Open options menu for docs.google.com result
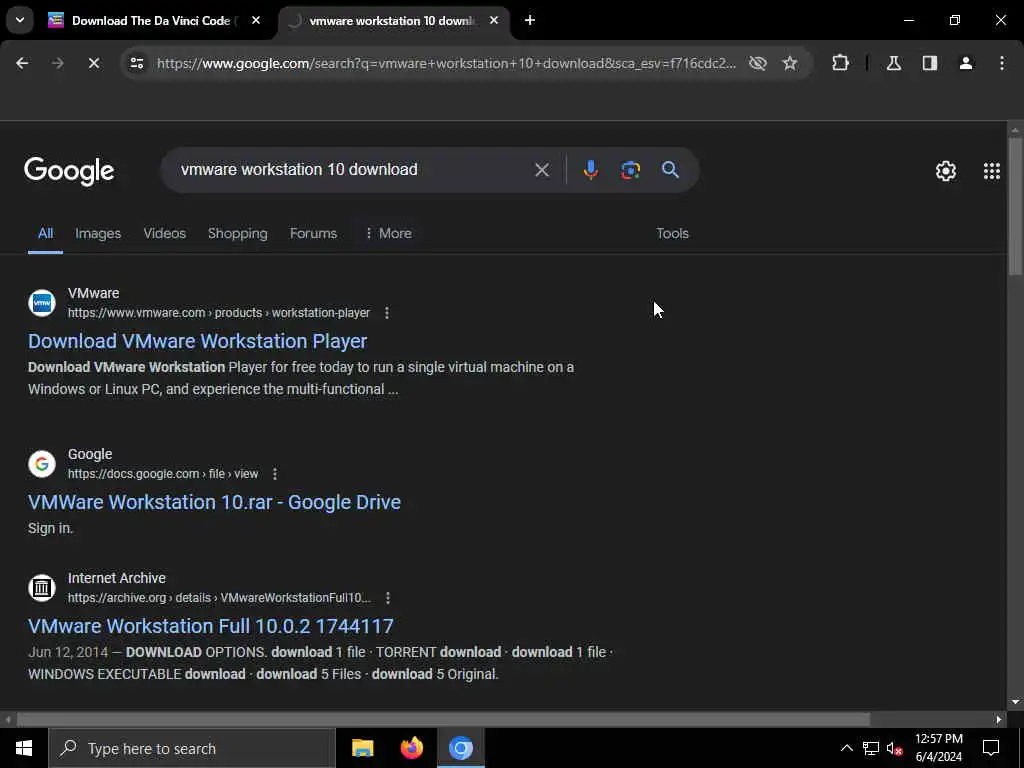This screenshot has width=1024, height=768. [x=275, y=474]
